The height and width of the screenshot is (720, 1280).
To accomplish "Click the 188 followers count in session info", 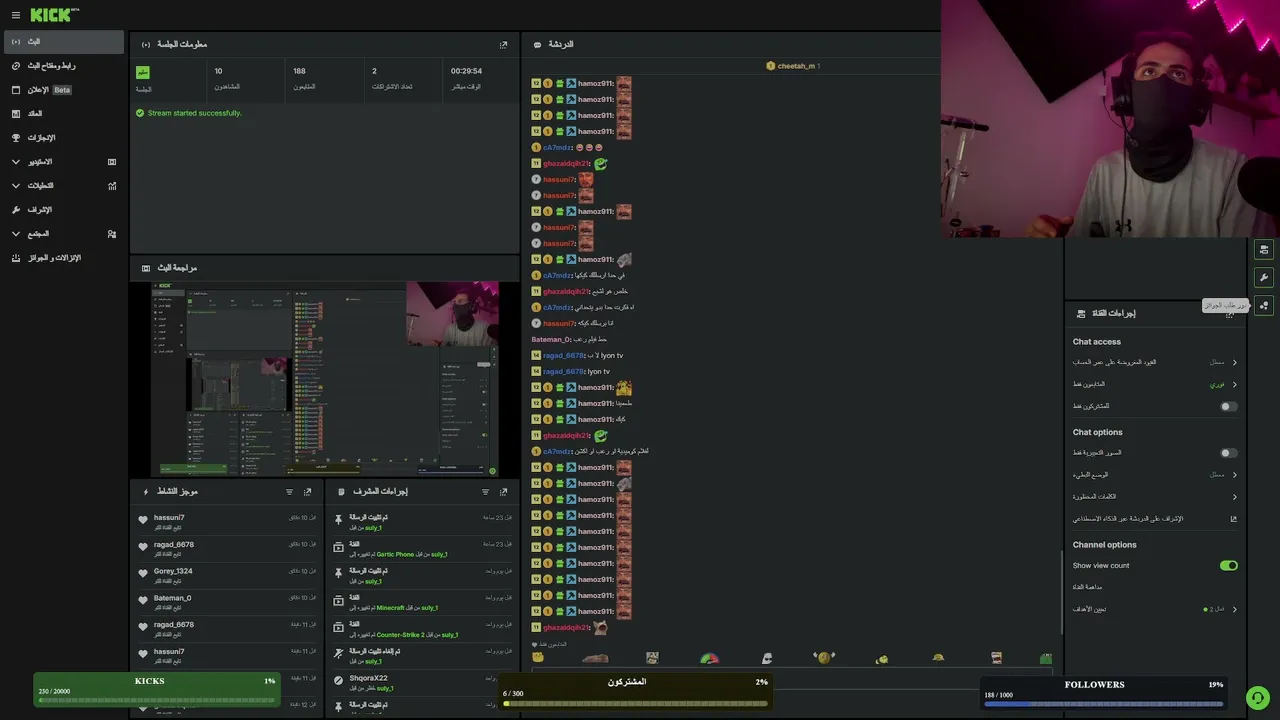I will click(299, 71).
